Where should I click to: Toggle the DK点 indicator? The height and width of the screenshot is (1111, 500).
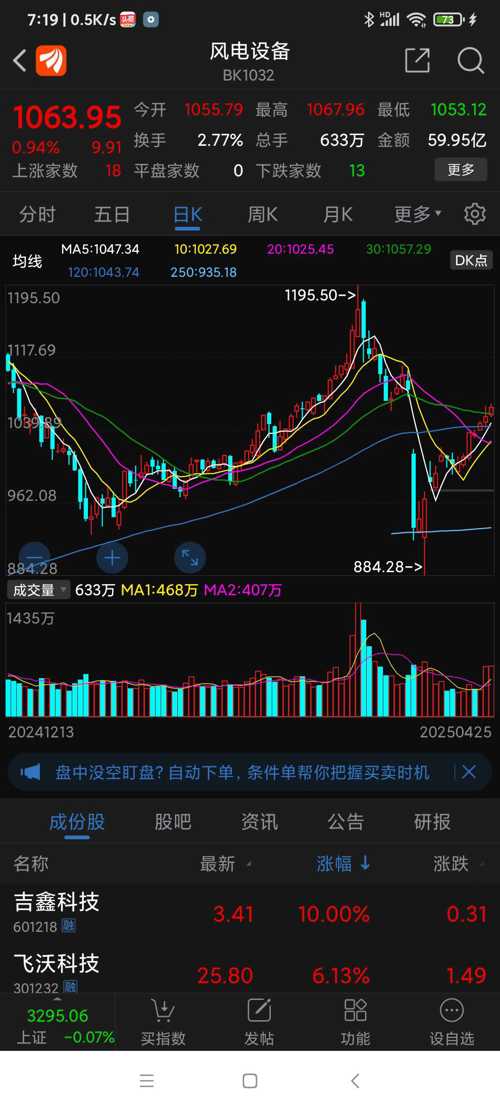pyautogui.click(x=471, y=260)
